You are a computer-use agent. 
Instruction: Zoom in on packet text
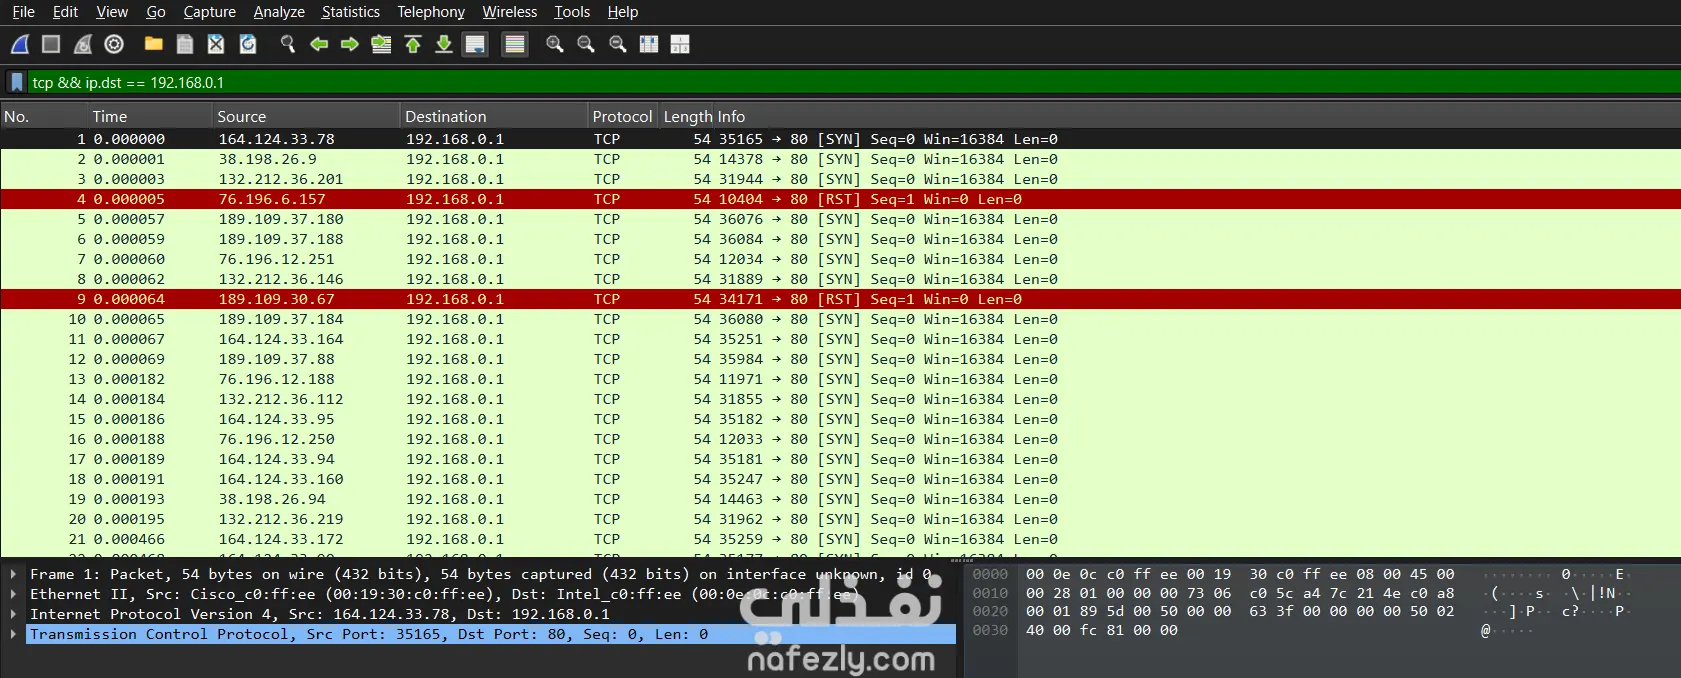[555, 44]
